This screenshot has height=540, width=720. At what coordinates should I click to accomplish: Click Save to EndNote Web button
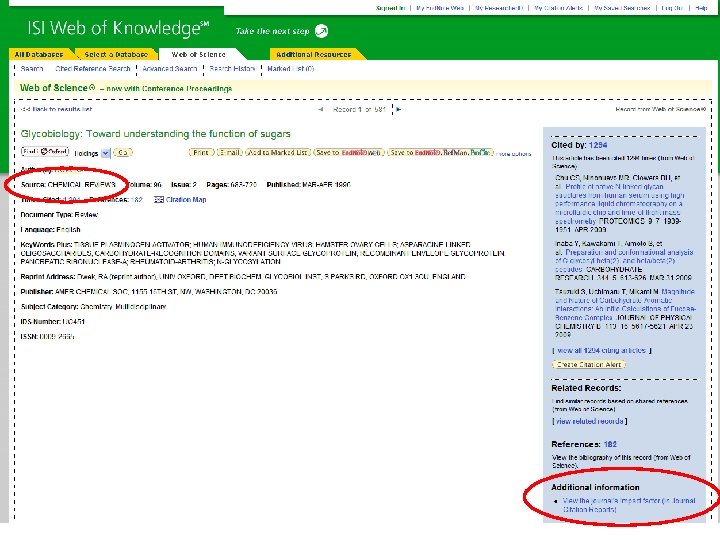349,152
